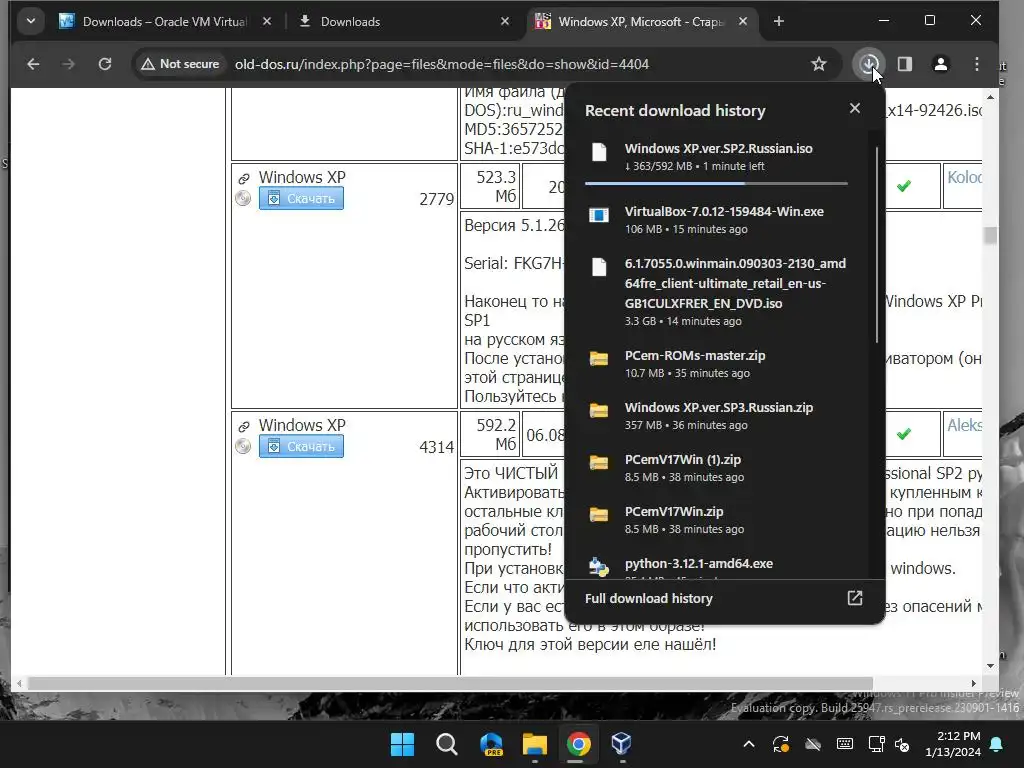Open the notification bell in taskbar

pyautogui.click(x=997, y=744)
